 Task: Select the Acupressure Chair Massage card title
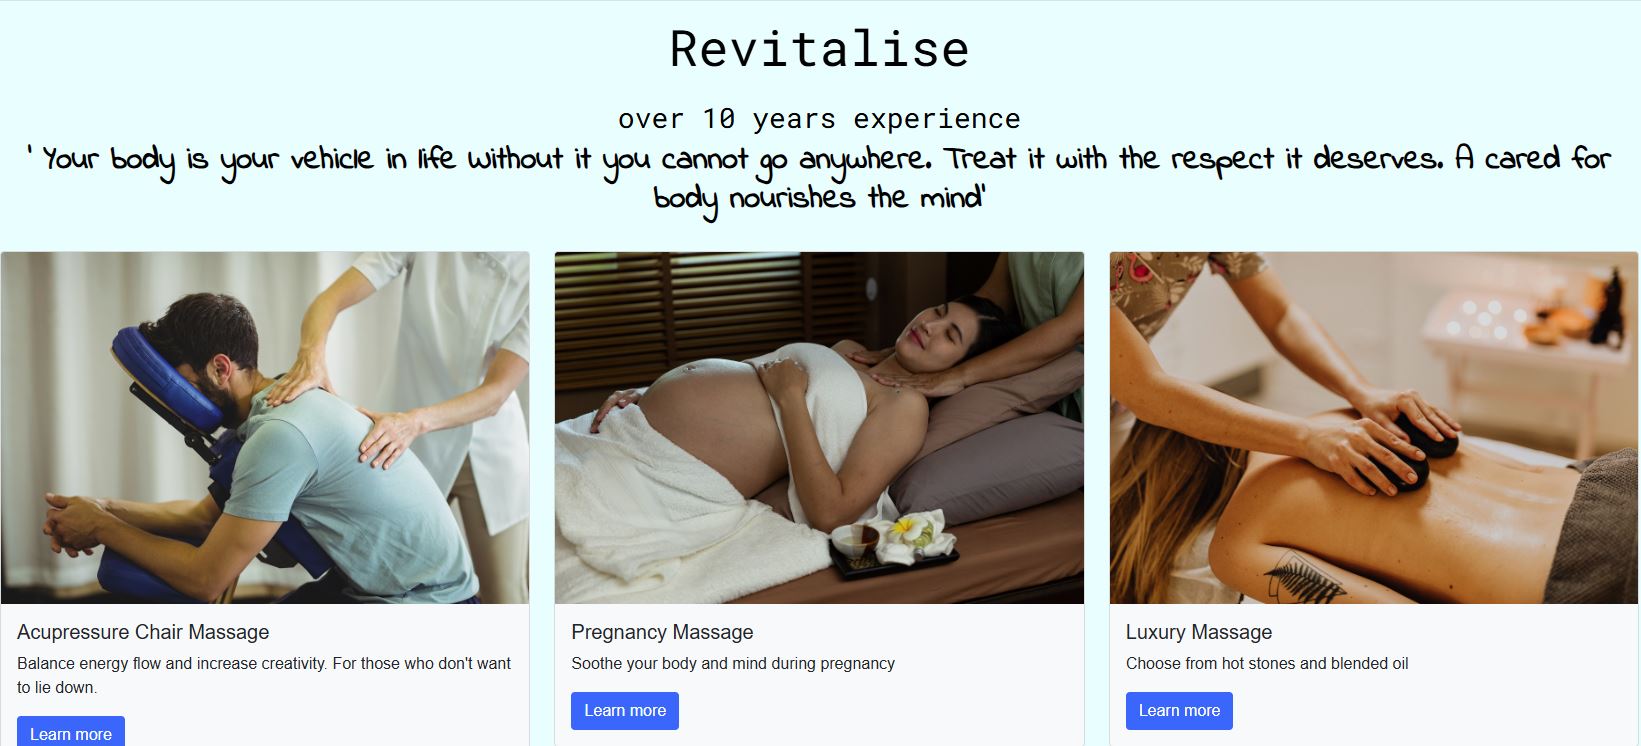click(x=143, y=632)
